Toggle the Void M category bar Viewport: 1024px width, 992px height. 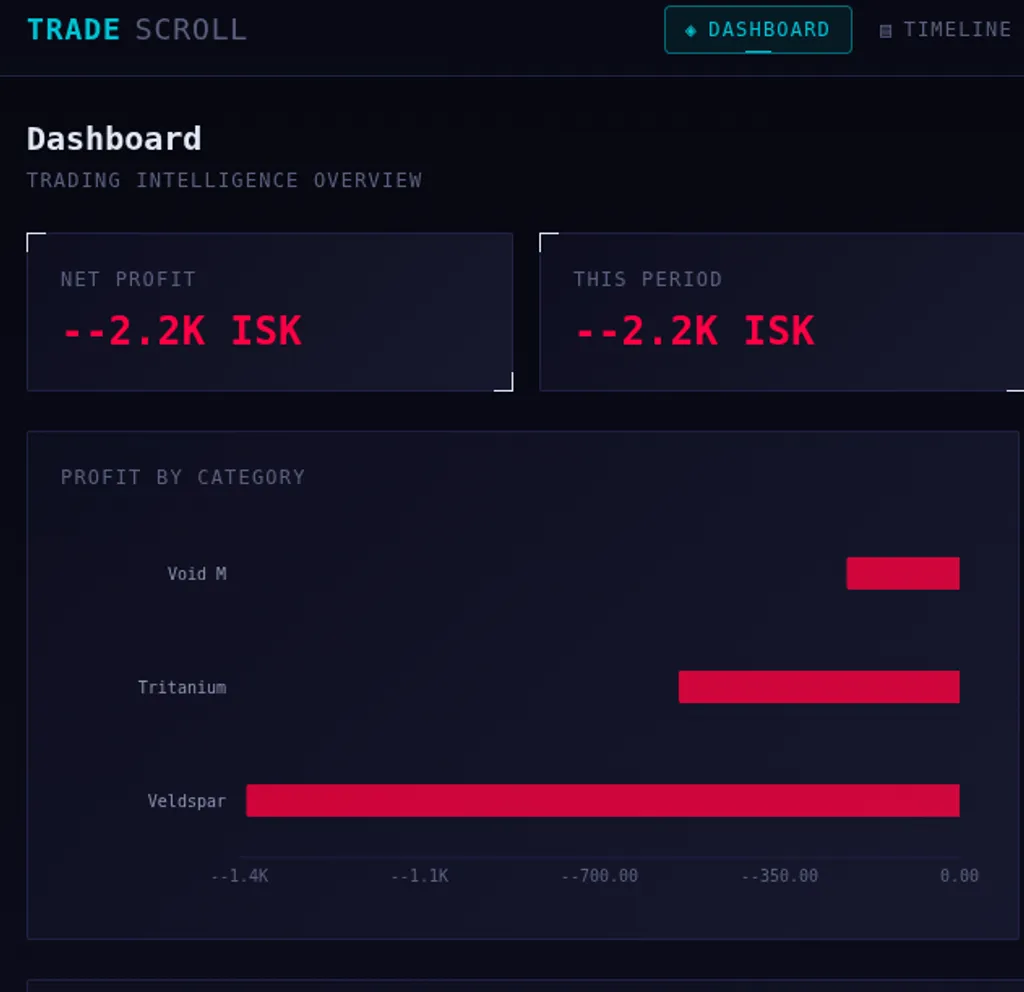pyautogui.click(x=903, y=573)
